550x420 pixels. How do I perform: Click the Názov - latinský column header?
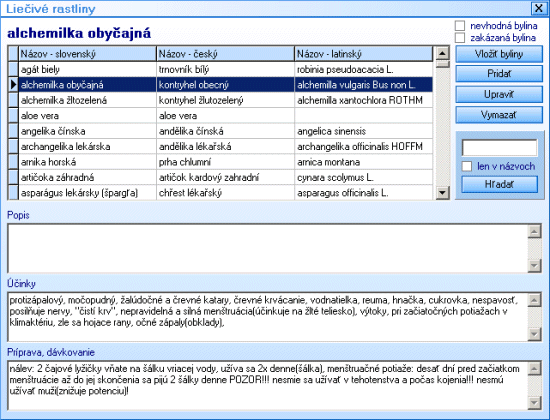(x=364, y=54)
